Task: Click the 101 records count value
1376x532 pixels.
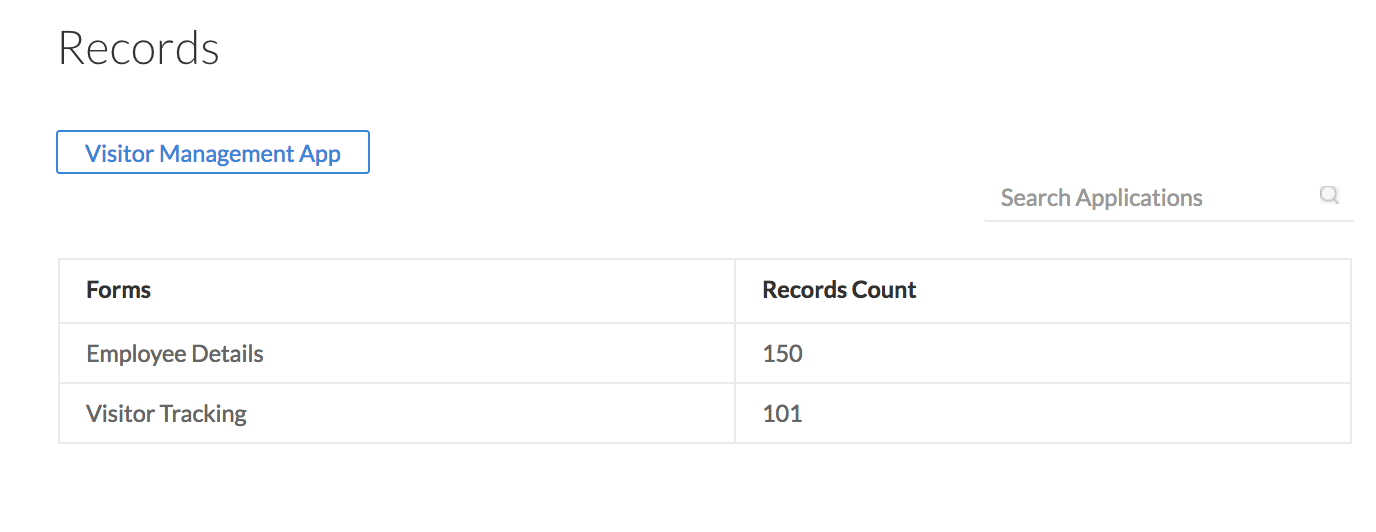Action: pos(782,414)
